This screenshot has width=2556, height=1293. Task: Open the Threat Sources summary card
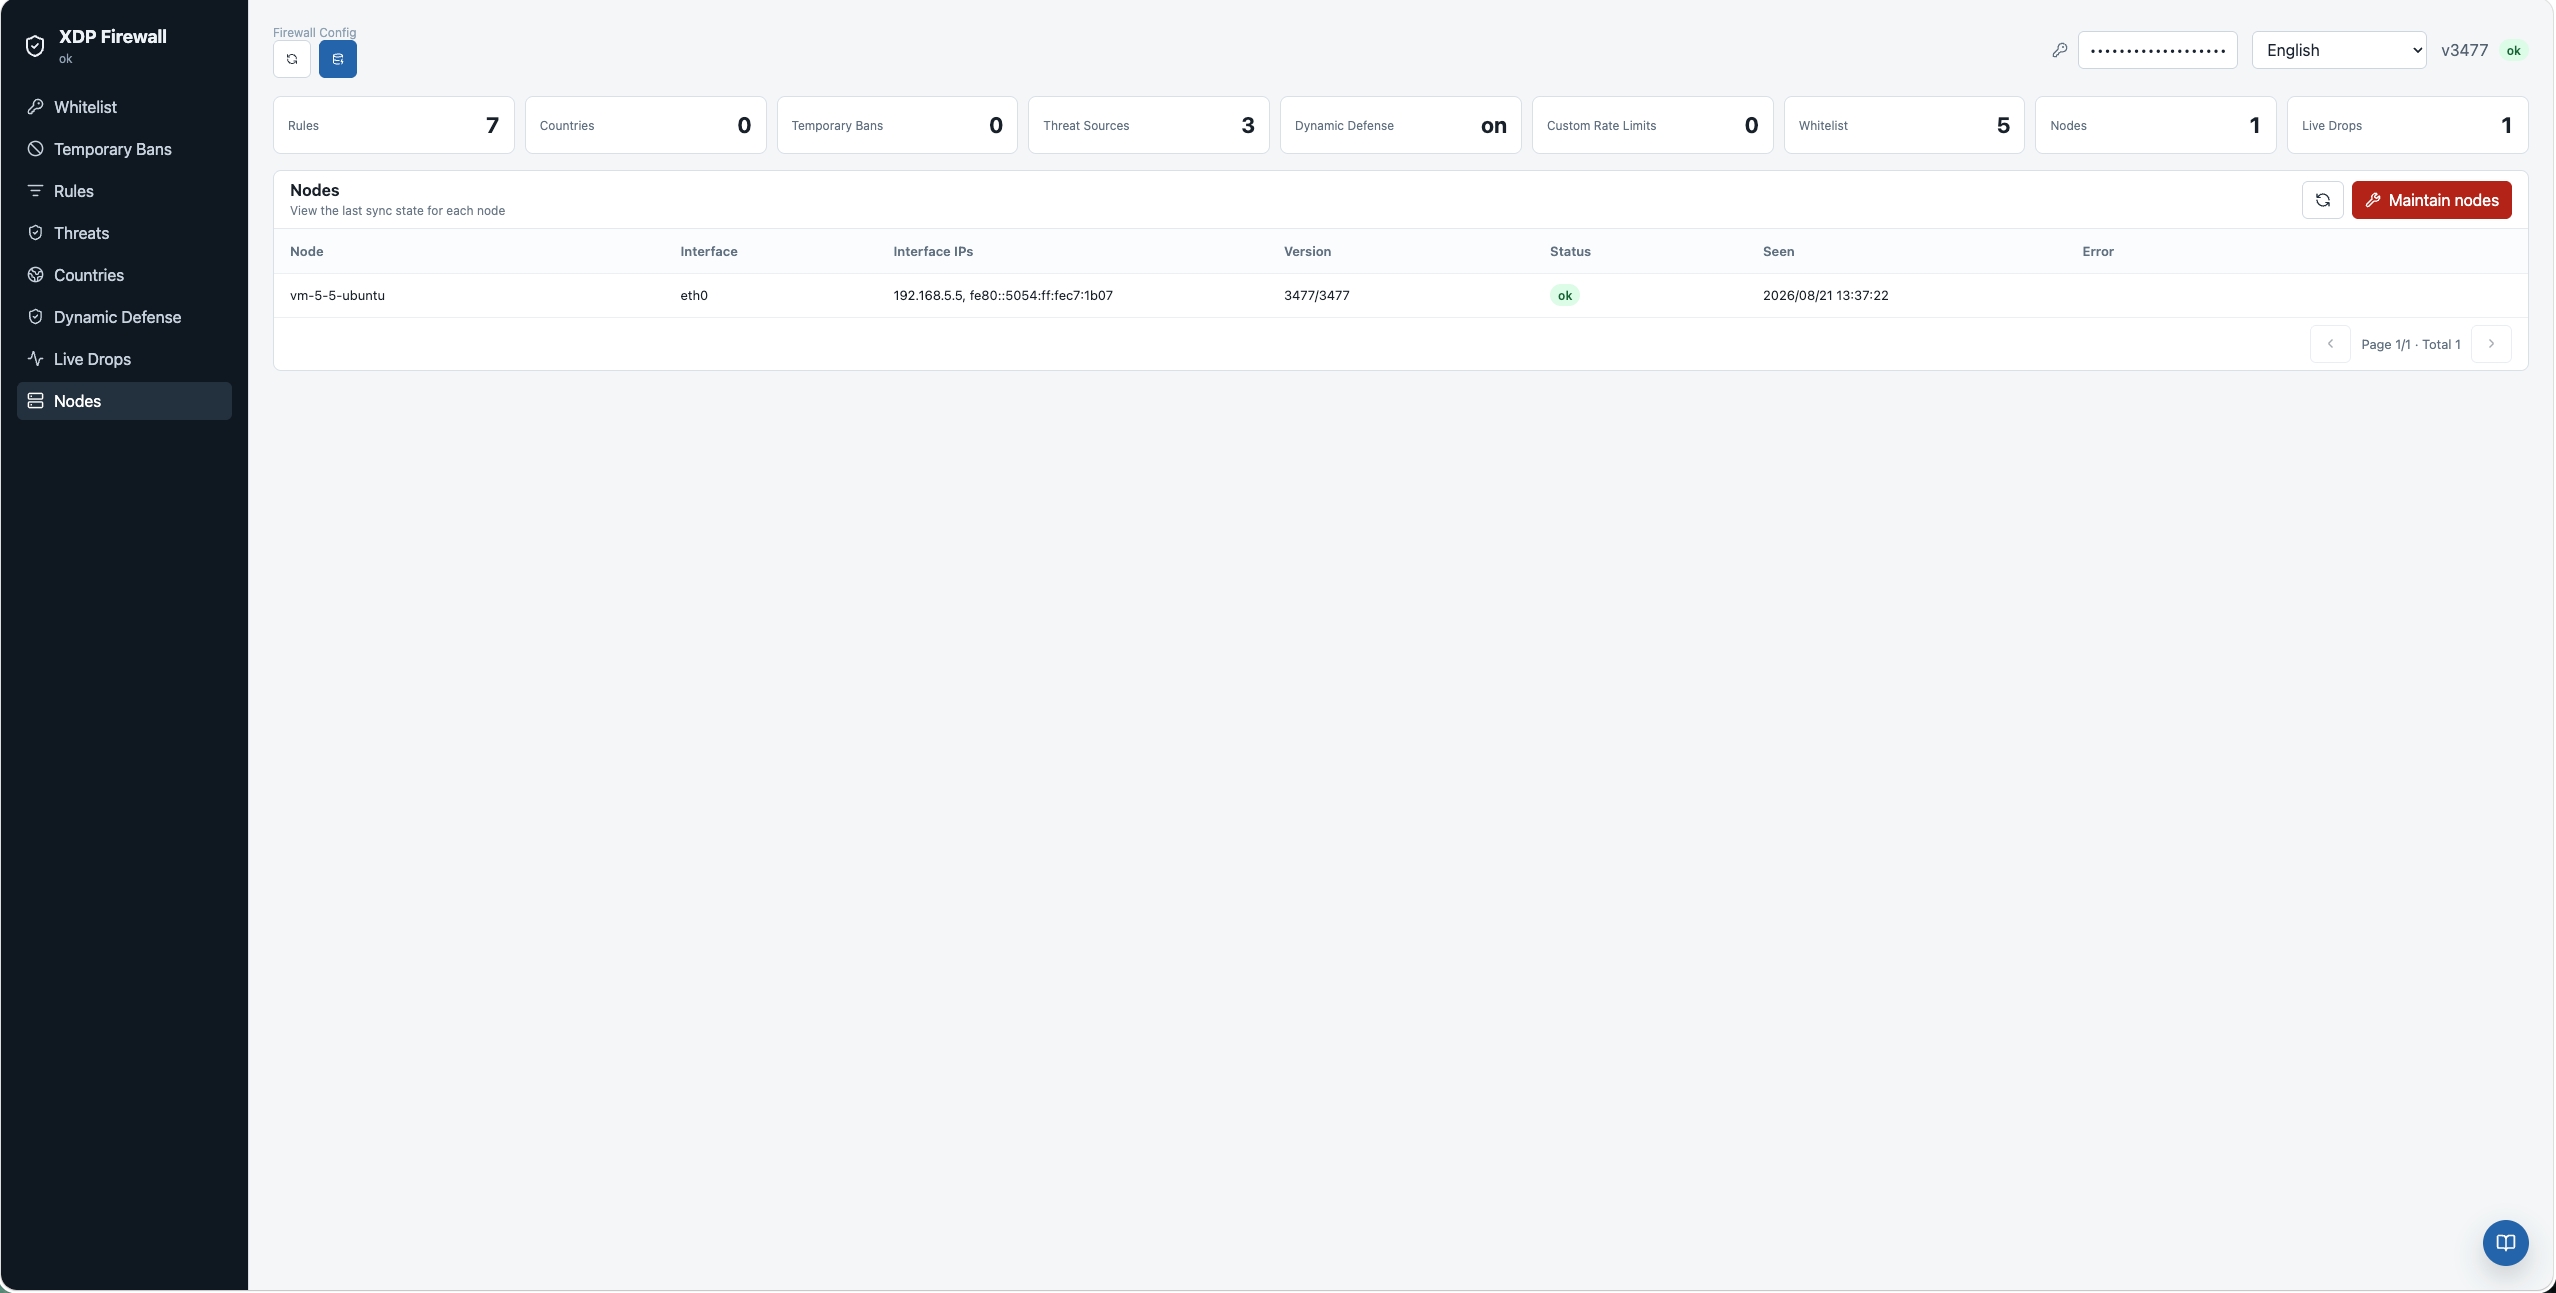click(x=1149, y=125)
